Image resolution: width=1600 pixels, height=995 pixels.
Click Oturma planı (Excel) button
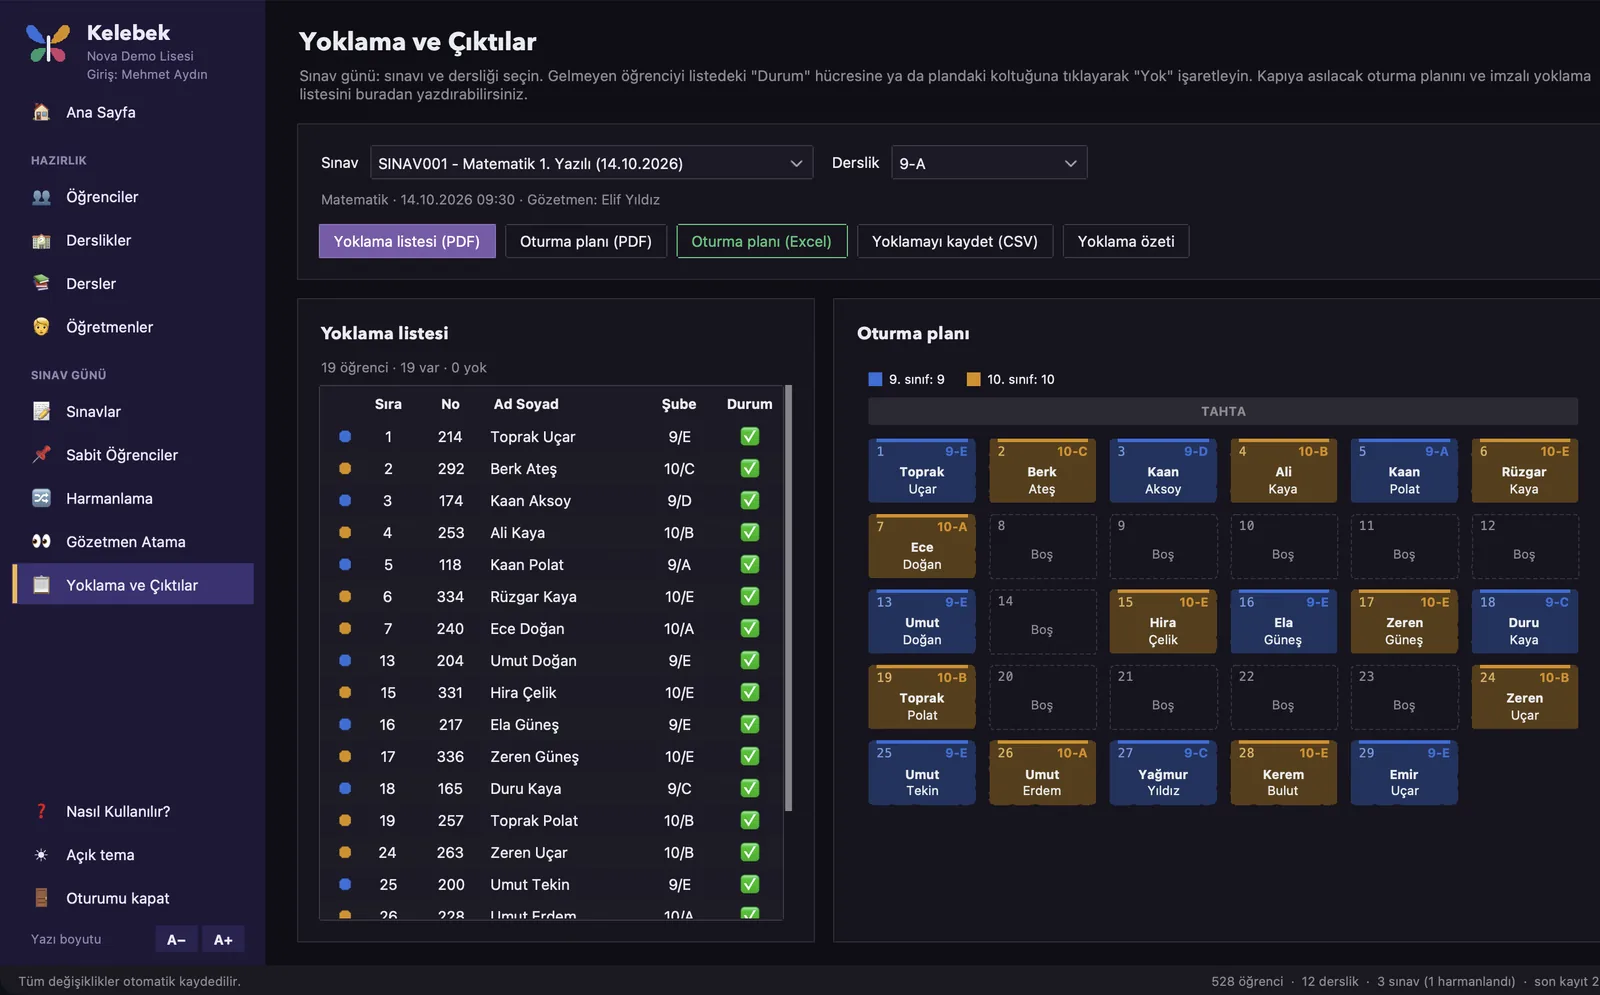[x=762, y=241]
